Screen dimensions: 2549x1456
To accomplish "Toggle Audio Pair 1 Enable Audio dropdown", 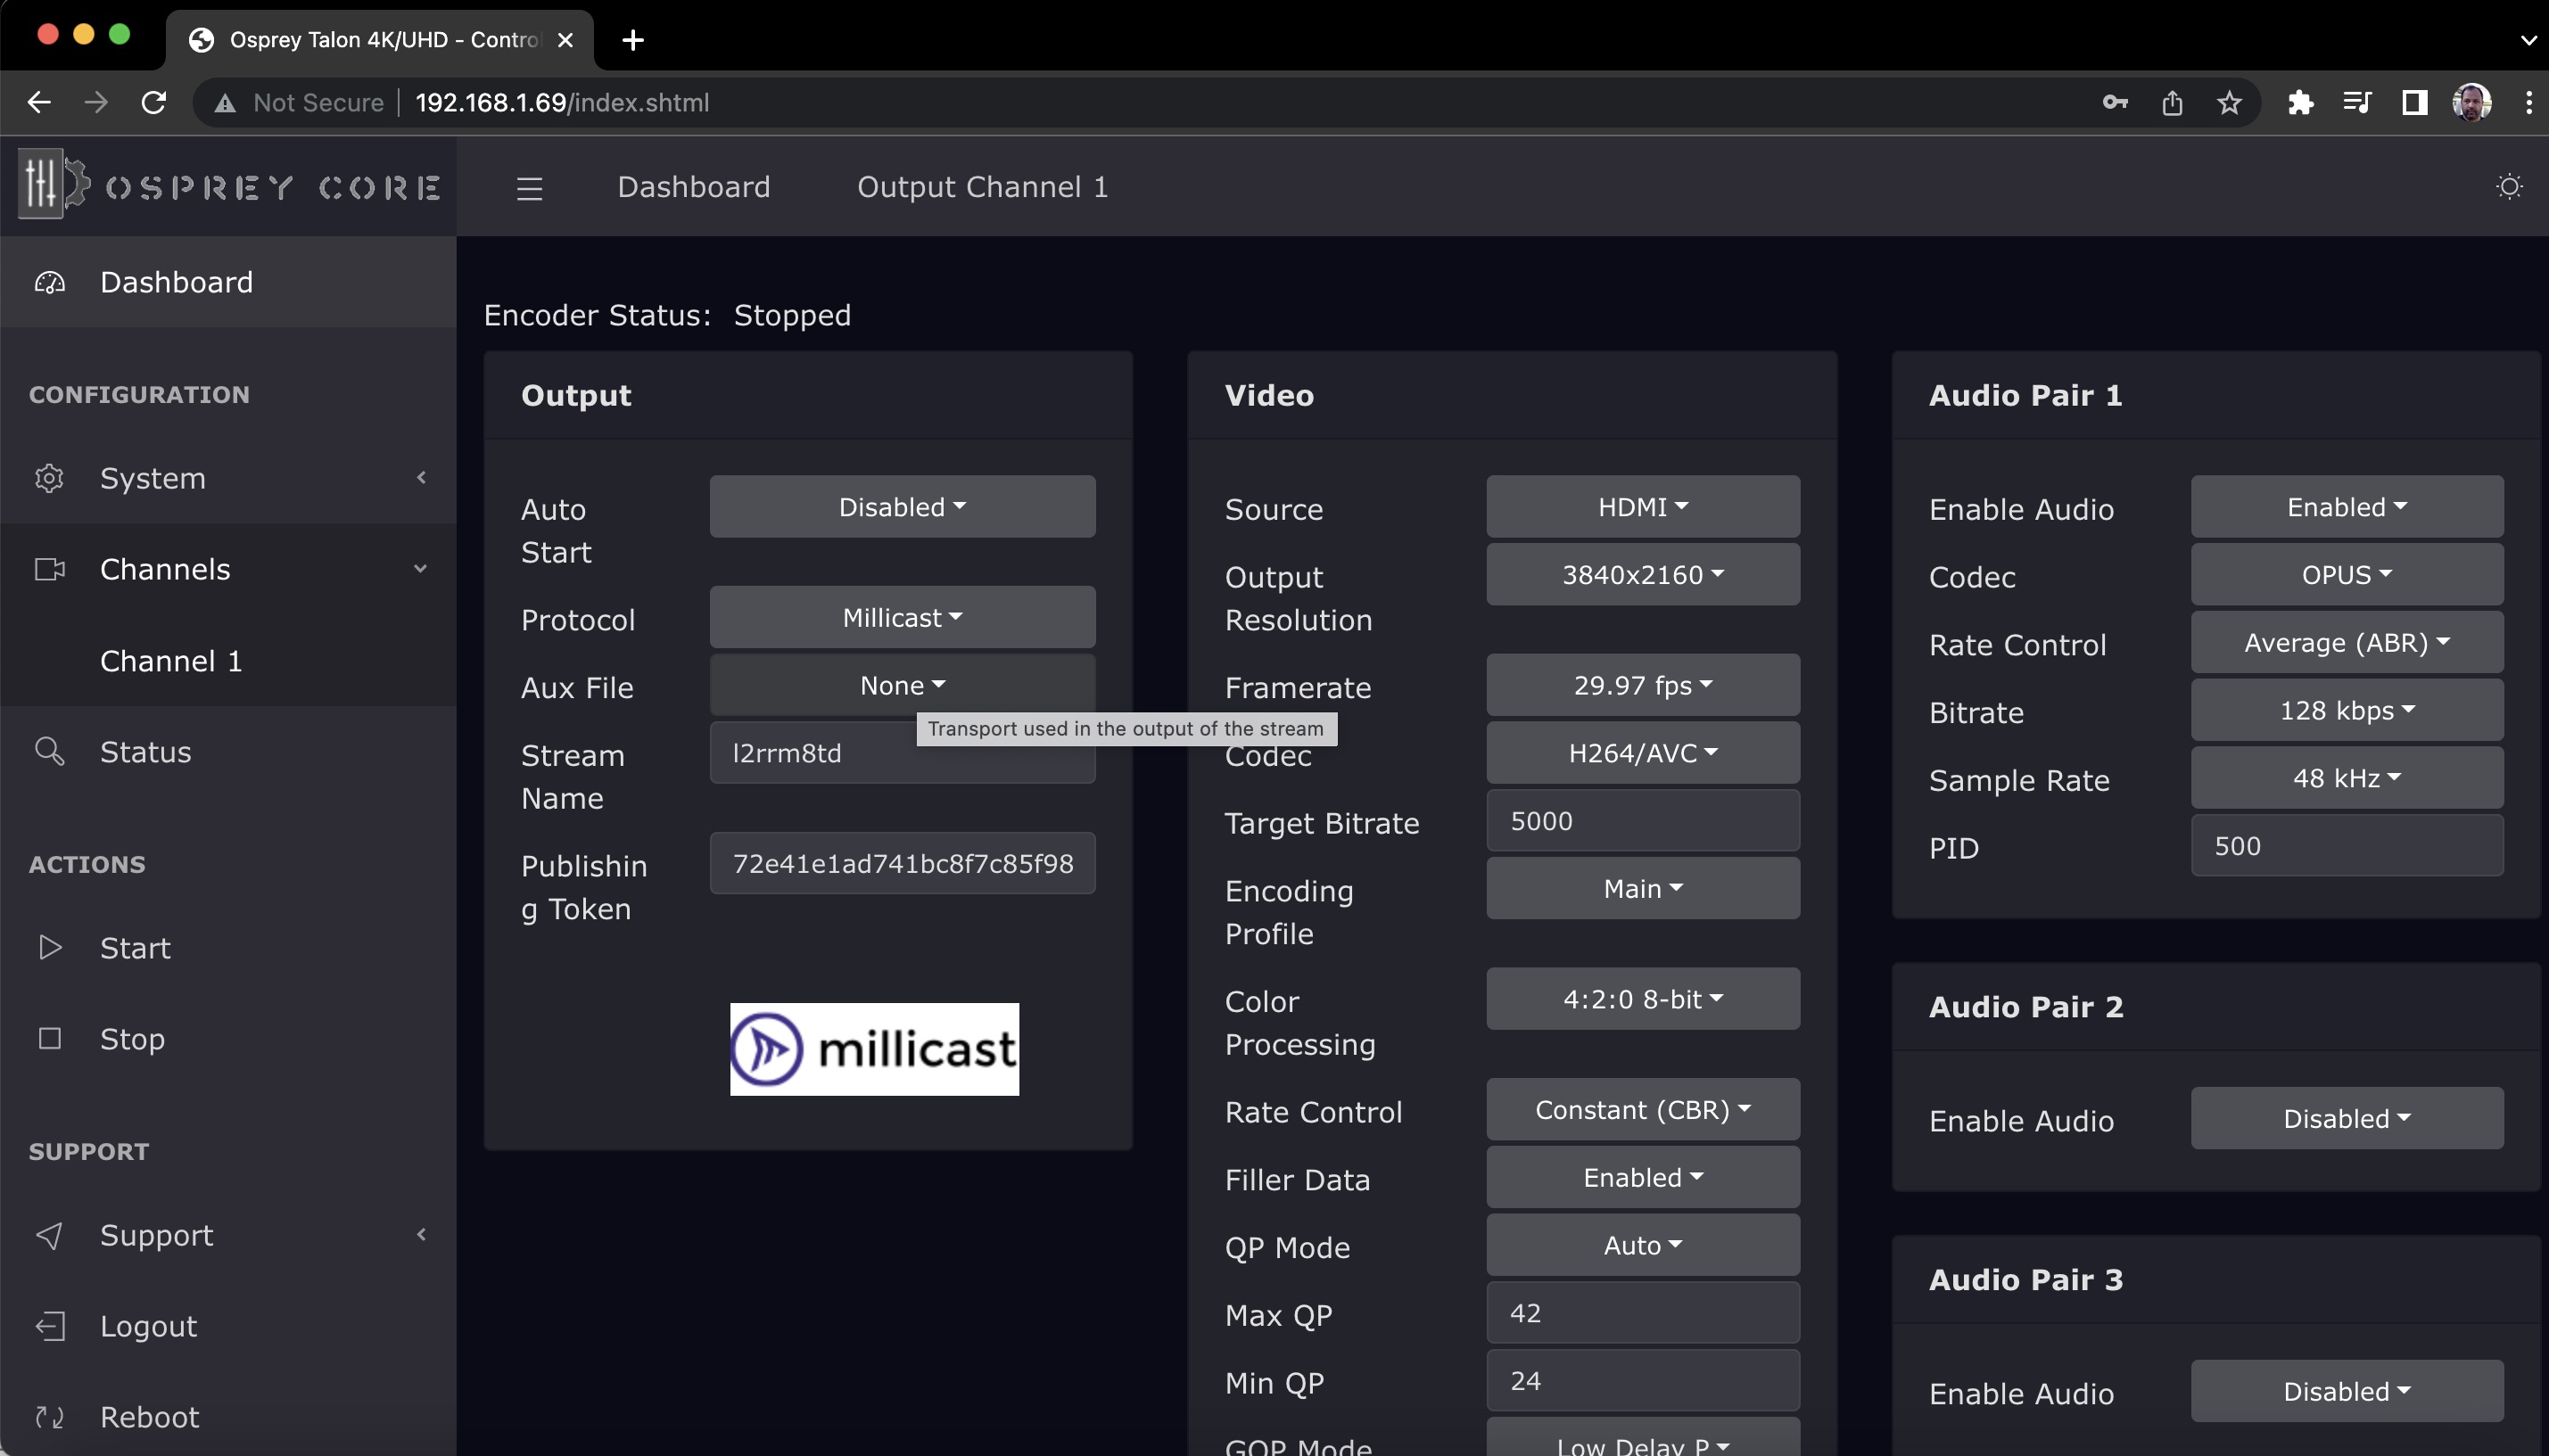I will coord(2346,507).
